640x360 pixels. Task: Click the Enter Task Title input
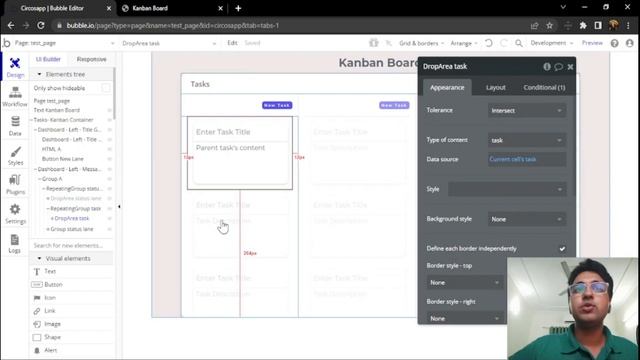pos(240,132)
